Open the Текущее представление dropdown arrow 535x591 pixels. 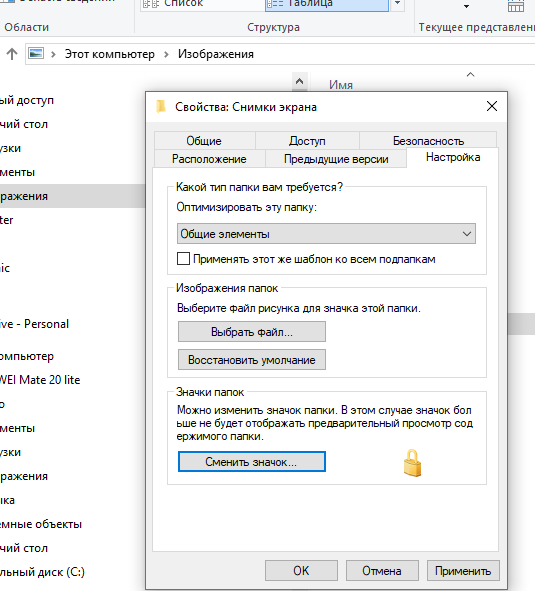[466, 6]
